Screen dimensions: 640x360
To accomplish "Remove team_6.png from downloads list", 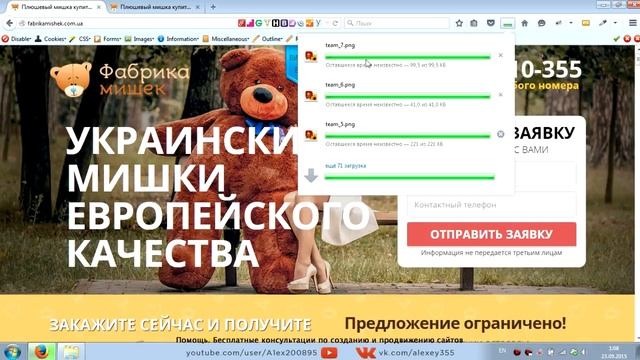I will coord(500,95).
